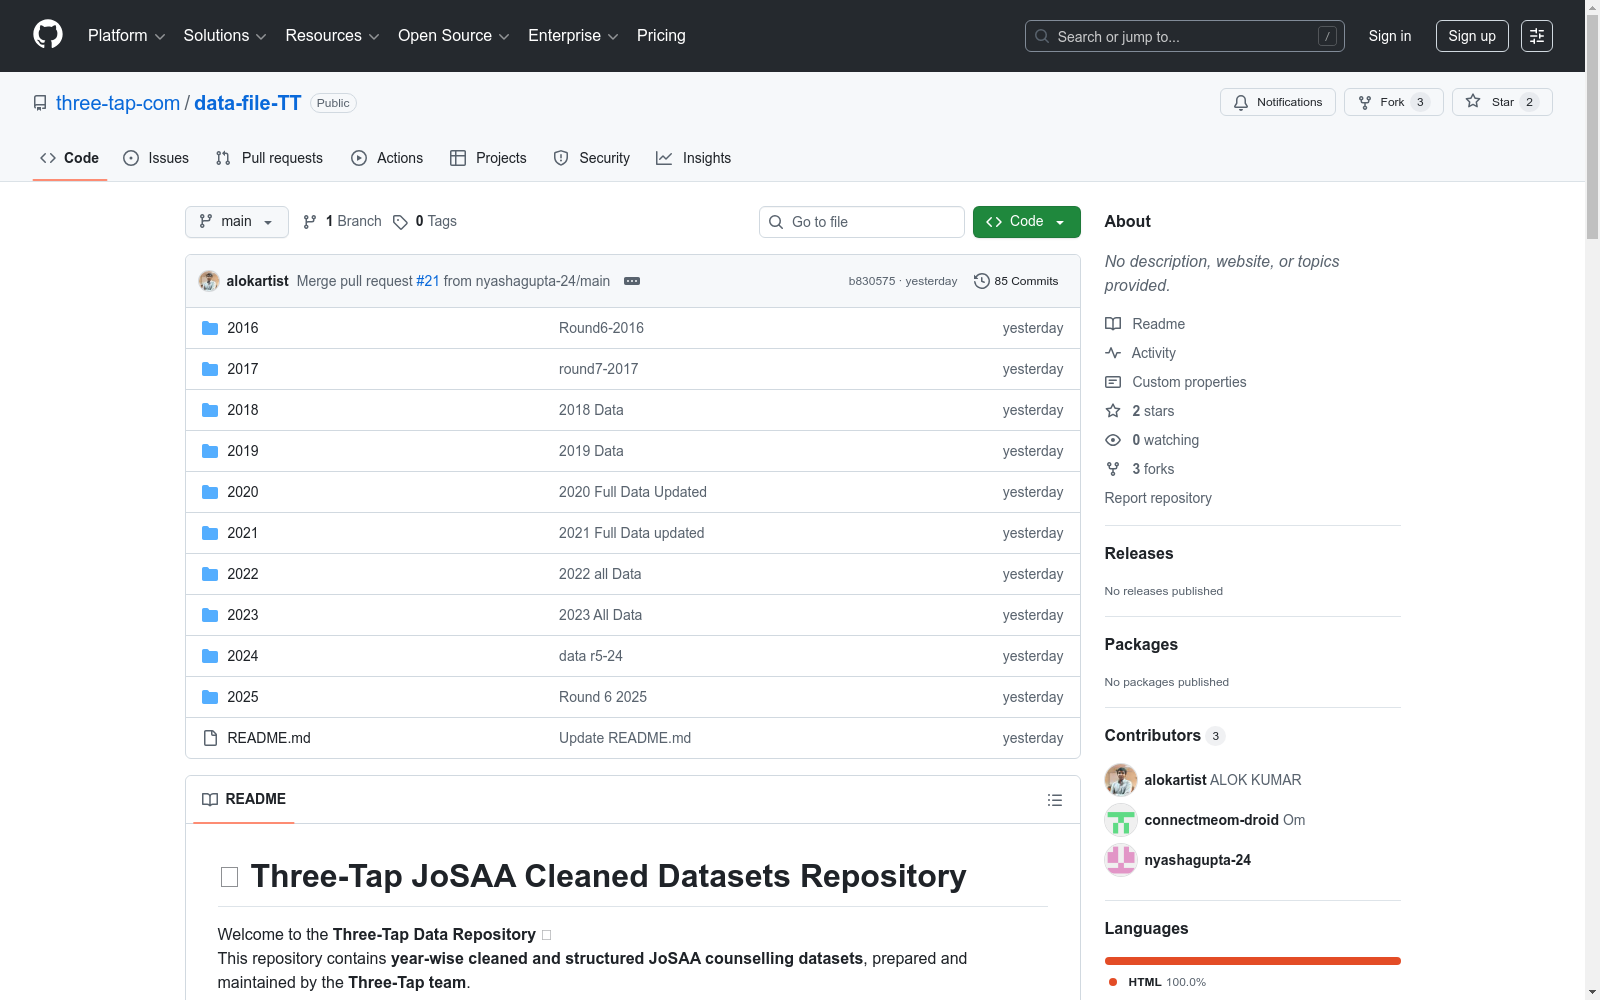This screenshot has width=1600, height=1000.
Task: Click the Custom properties icon
Action: (x=1113, y=382)
